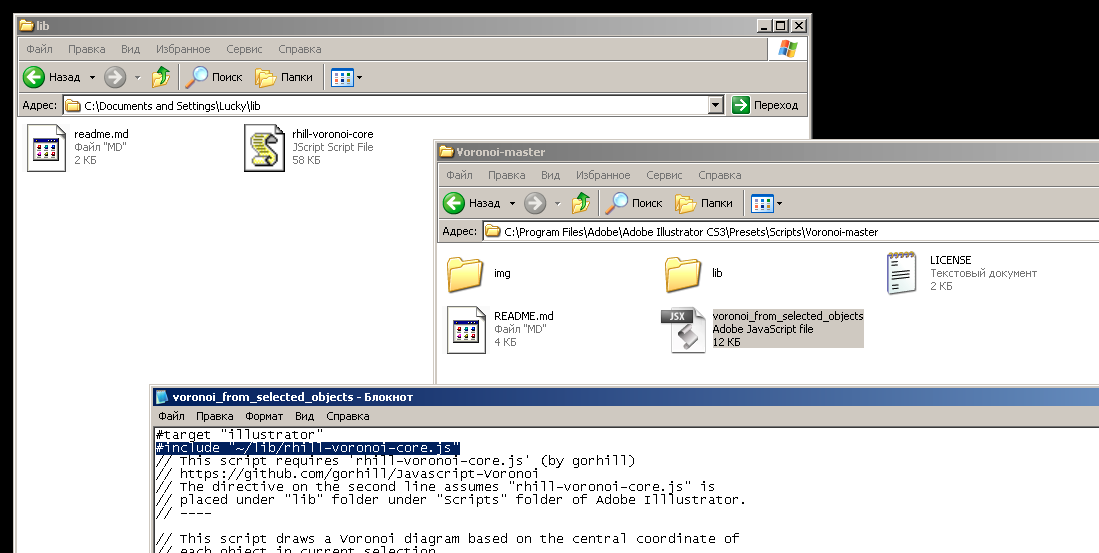Open Справка menu in lib window
Screen dimensions: 1099x553
point(299,49)
